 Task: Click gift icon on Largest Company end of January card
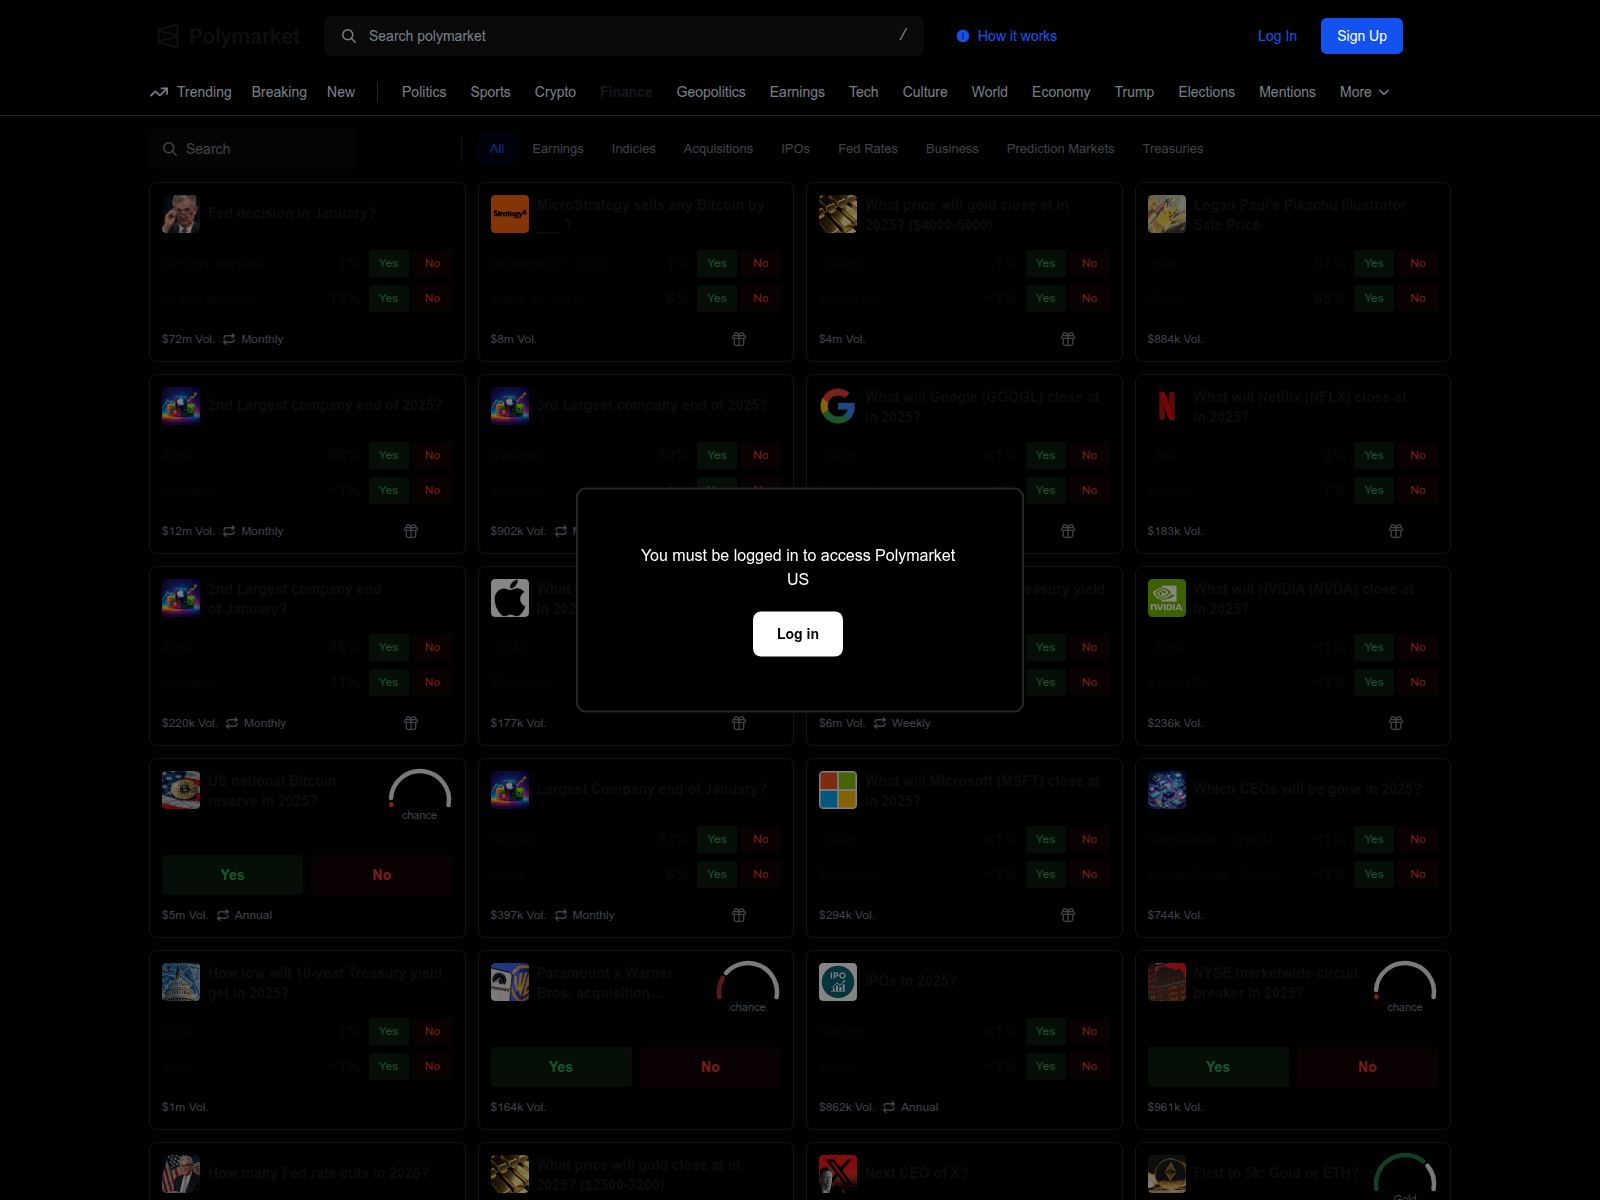739,915
